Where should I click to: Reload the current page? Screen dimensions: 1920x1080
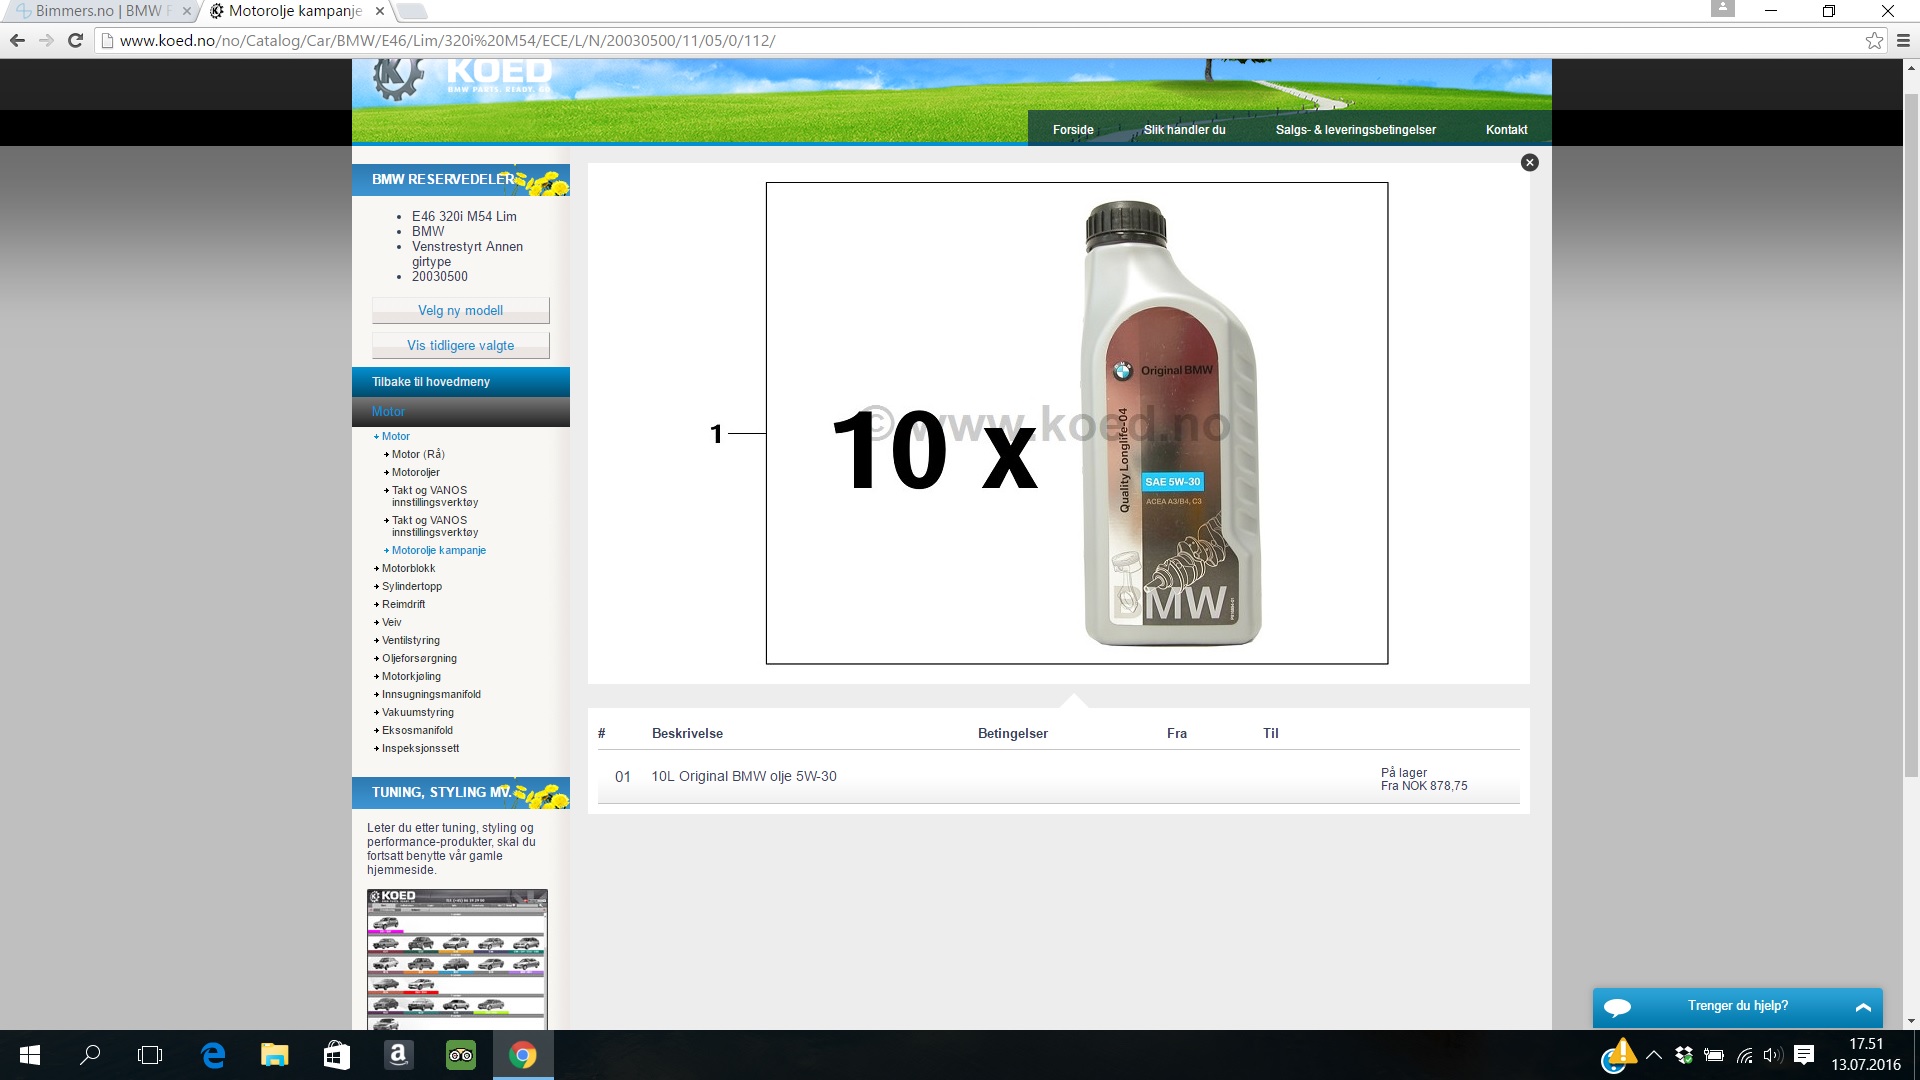pos(75,41)
